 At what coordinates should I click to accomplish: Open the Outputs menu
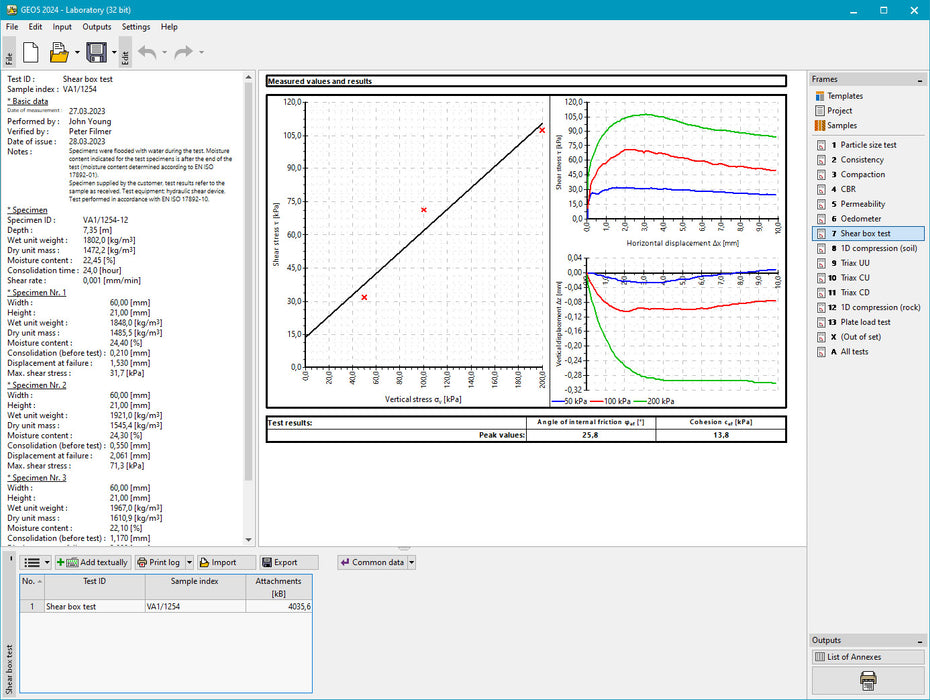pos(97,27)
